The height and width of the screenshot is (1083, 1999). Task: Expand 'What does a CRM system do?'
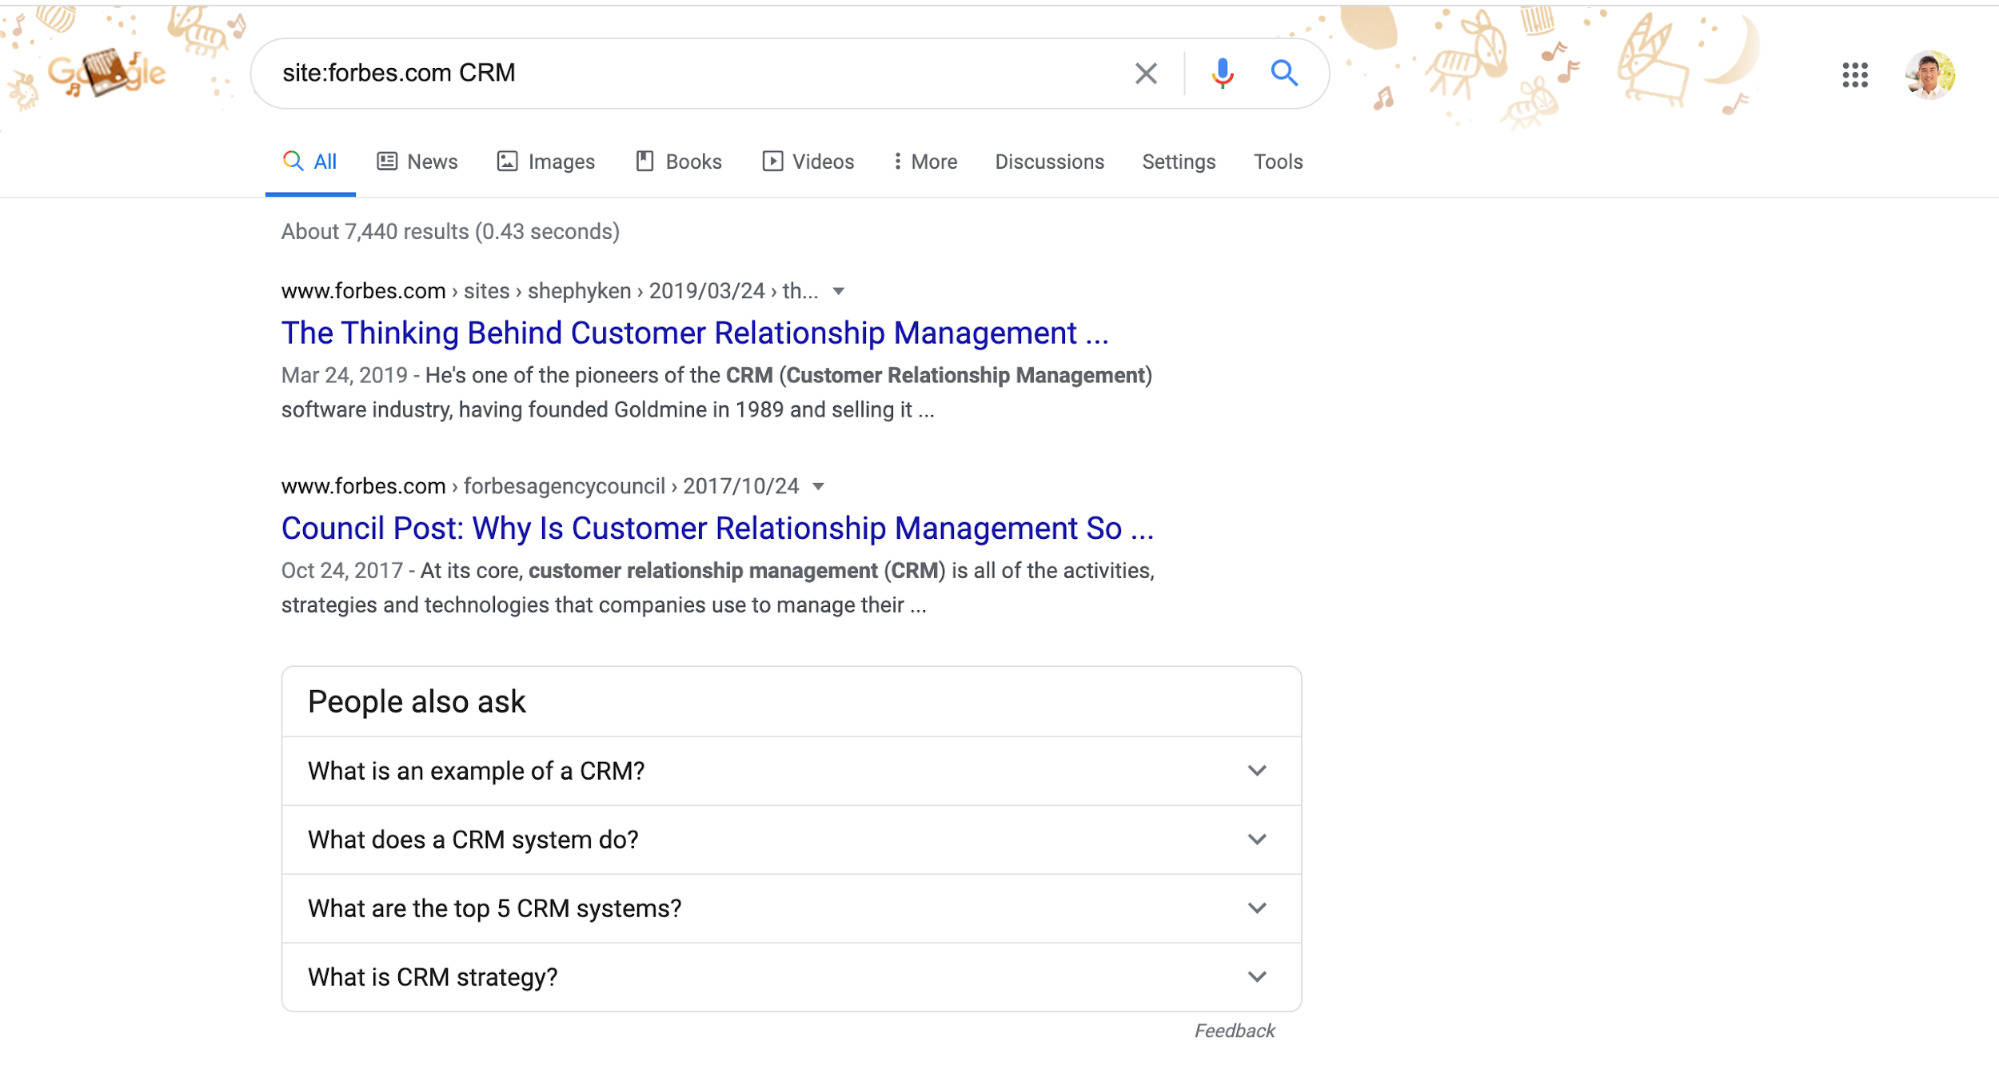(x=791, y=840)
